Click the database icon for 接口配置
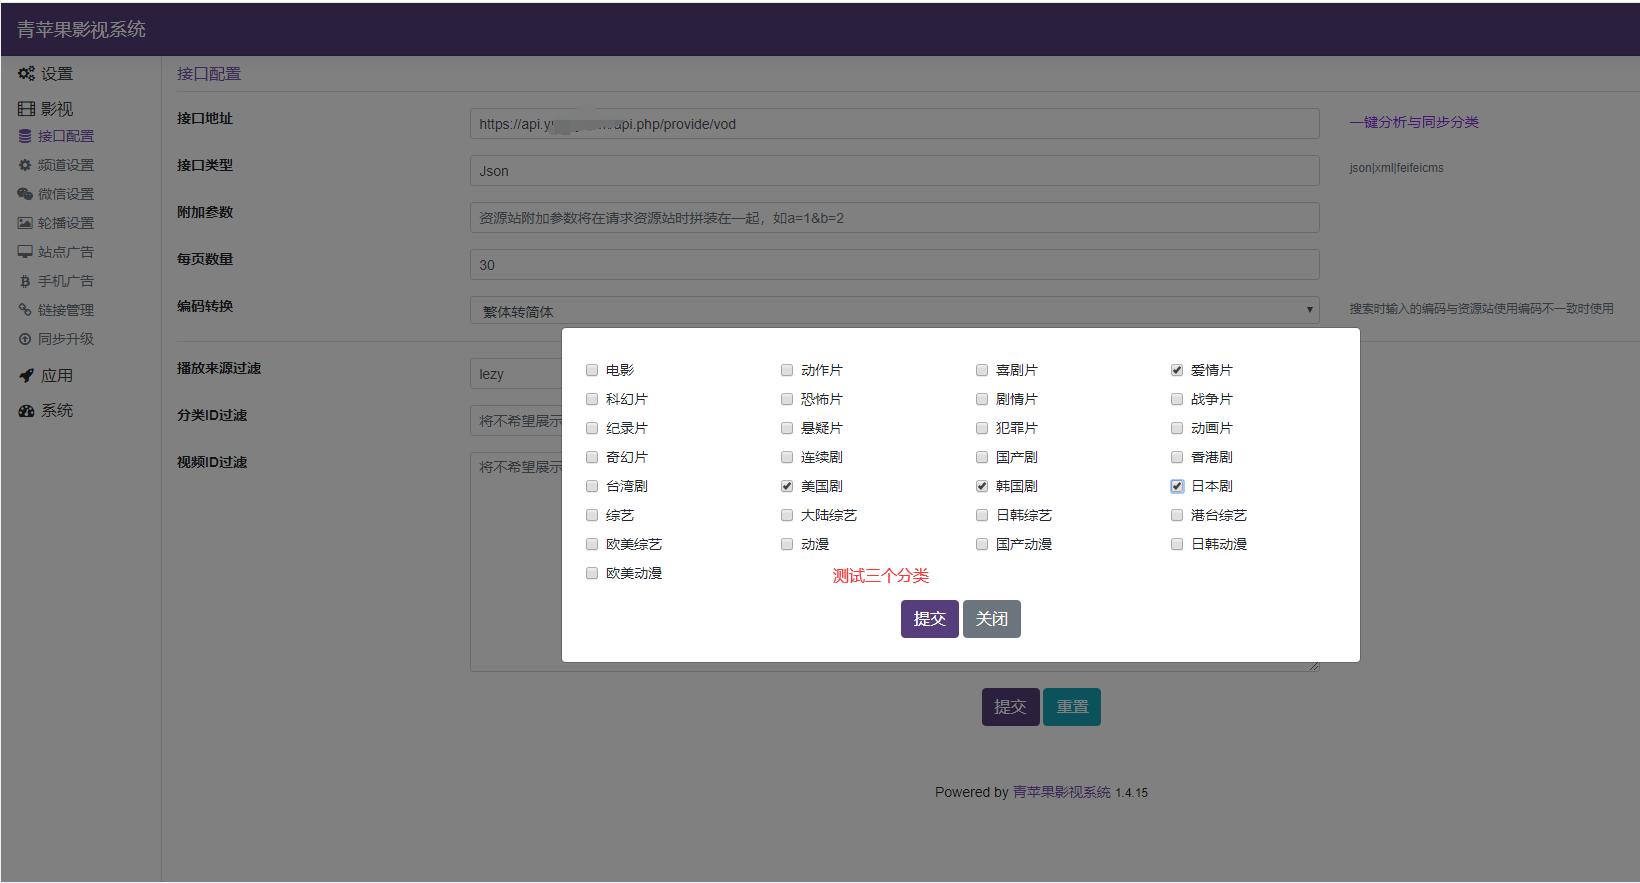Screen dimensions: 1640x883 click(25, 136)
